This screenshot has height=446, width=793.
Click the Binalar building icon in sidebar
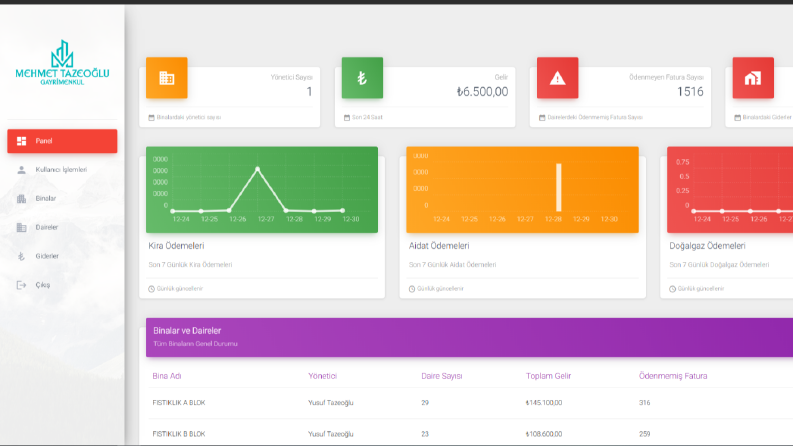coord(21,199)
